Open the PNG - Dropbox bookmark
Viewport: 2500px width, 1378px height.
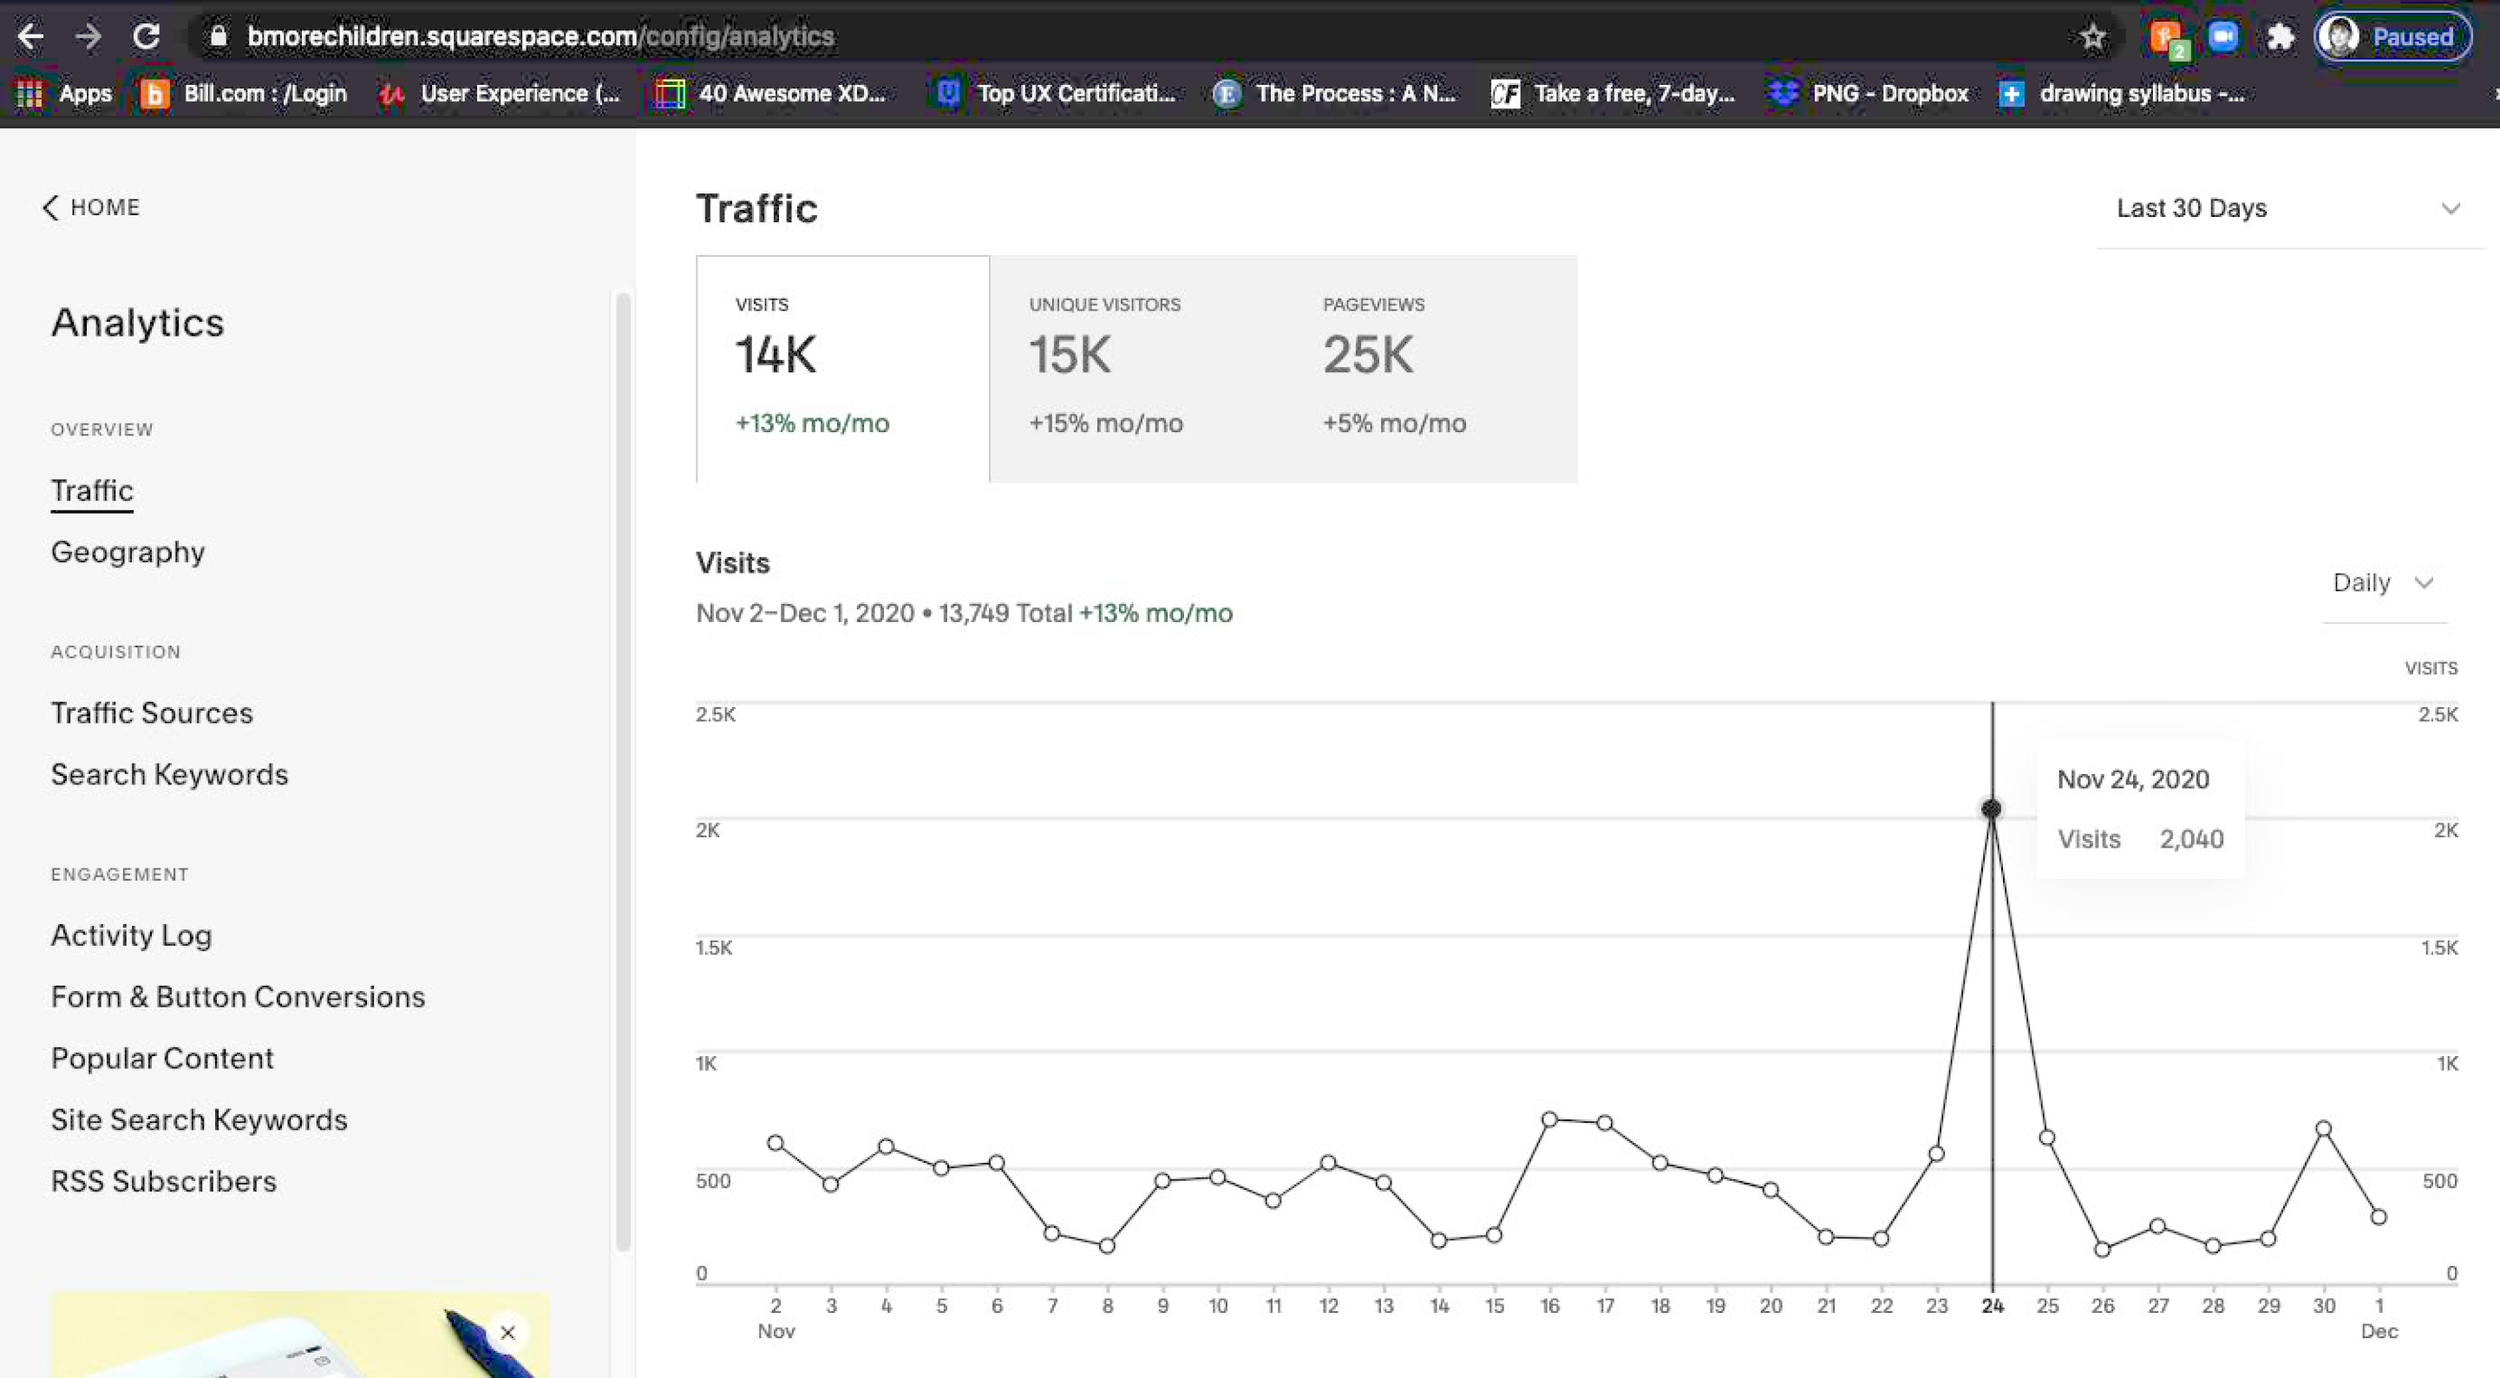1868,94
